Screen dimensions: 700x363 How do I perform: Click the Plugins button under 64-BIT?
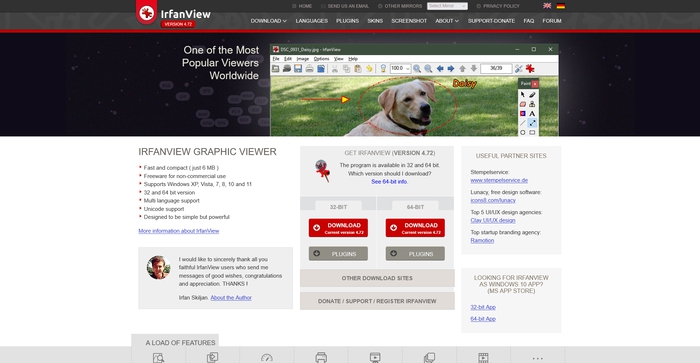pos(415,254)
